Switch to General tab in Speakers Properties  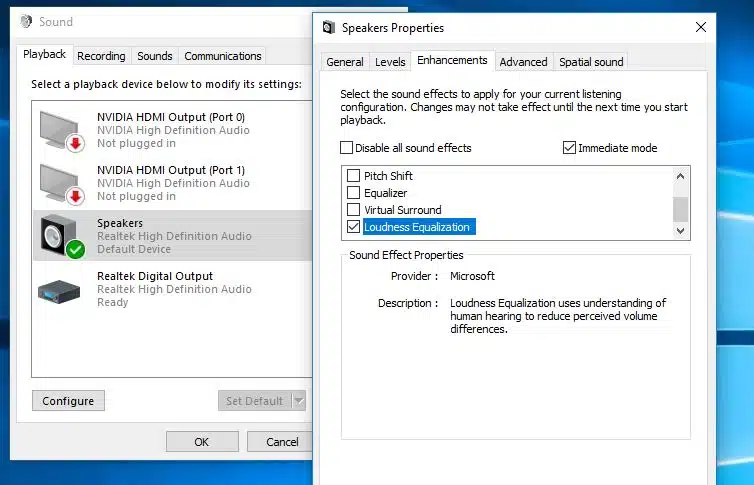[x=345, y=62]
